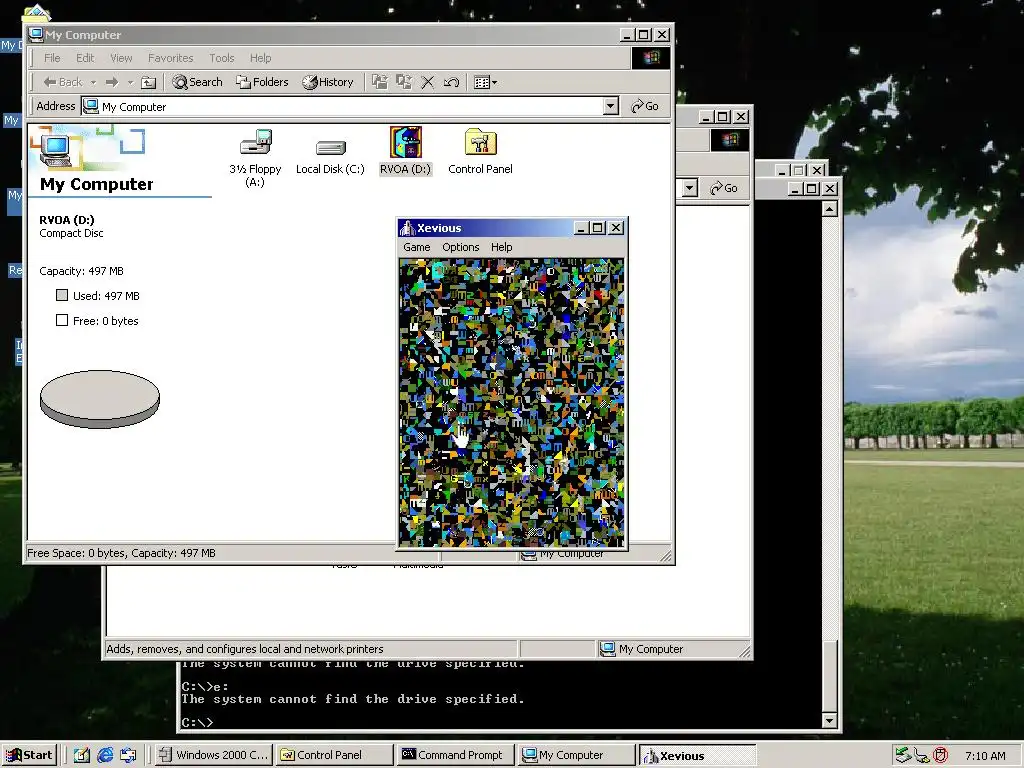Image resolution: width=1024 pixels, height=768 pixels.
Task: Switch to Control Panel taskbar button
Action: coord(334,755)
